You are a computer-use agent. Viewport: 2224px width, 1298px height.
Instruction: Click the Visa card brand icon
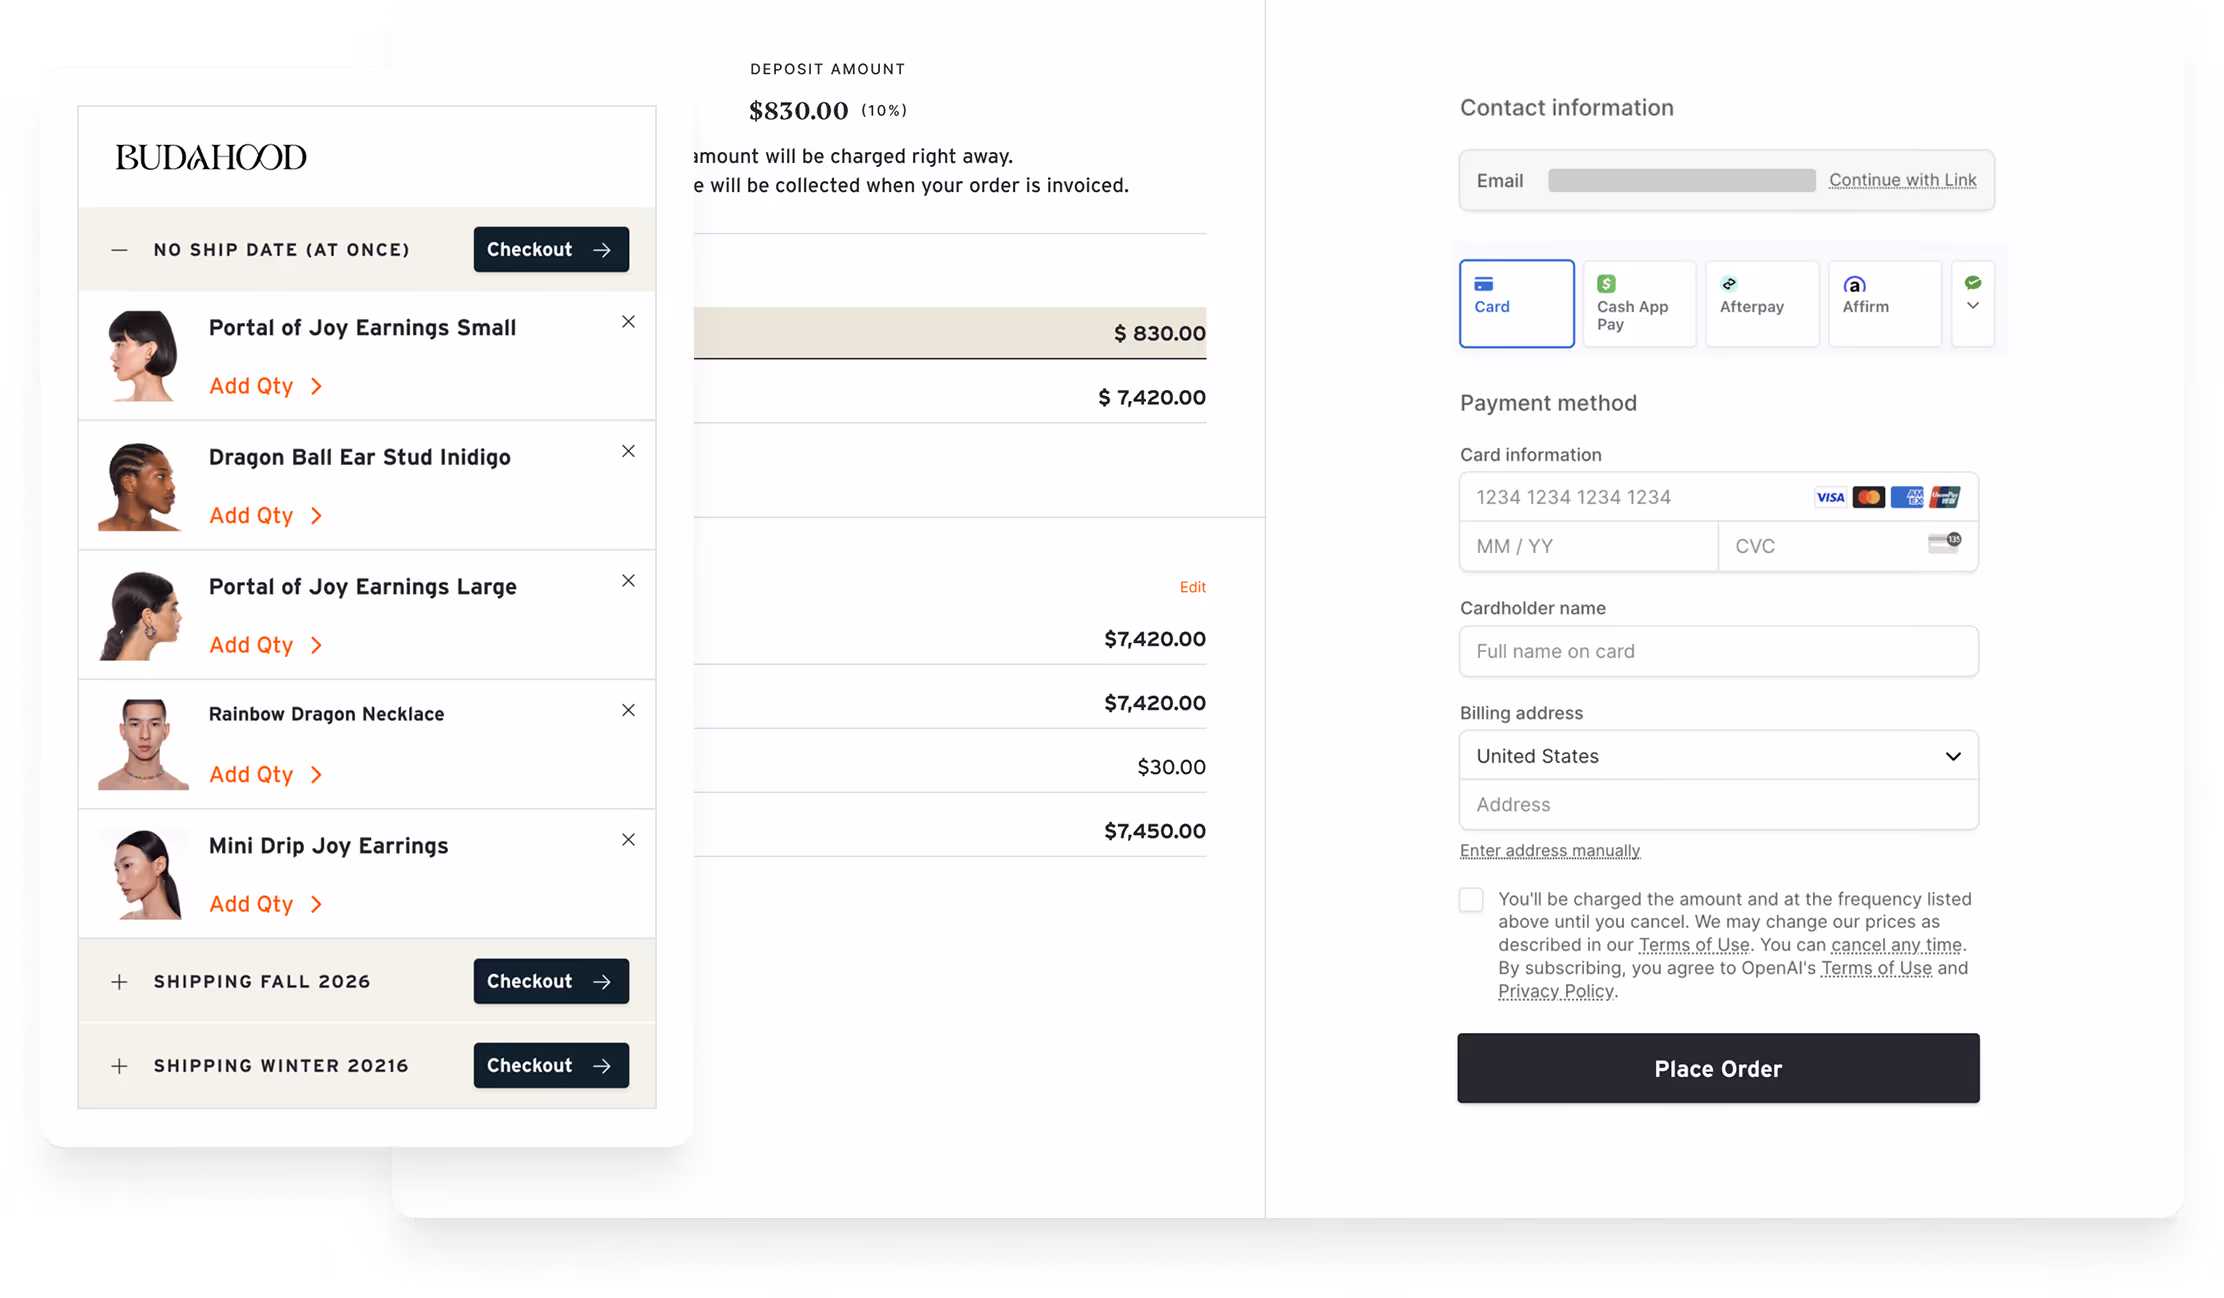(x=1830, y=497)
